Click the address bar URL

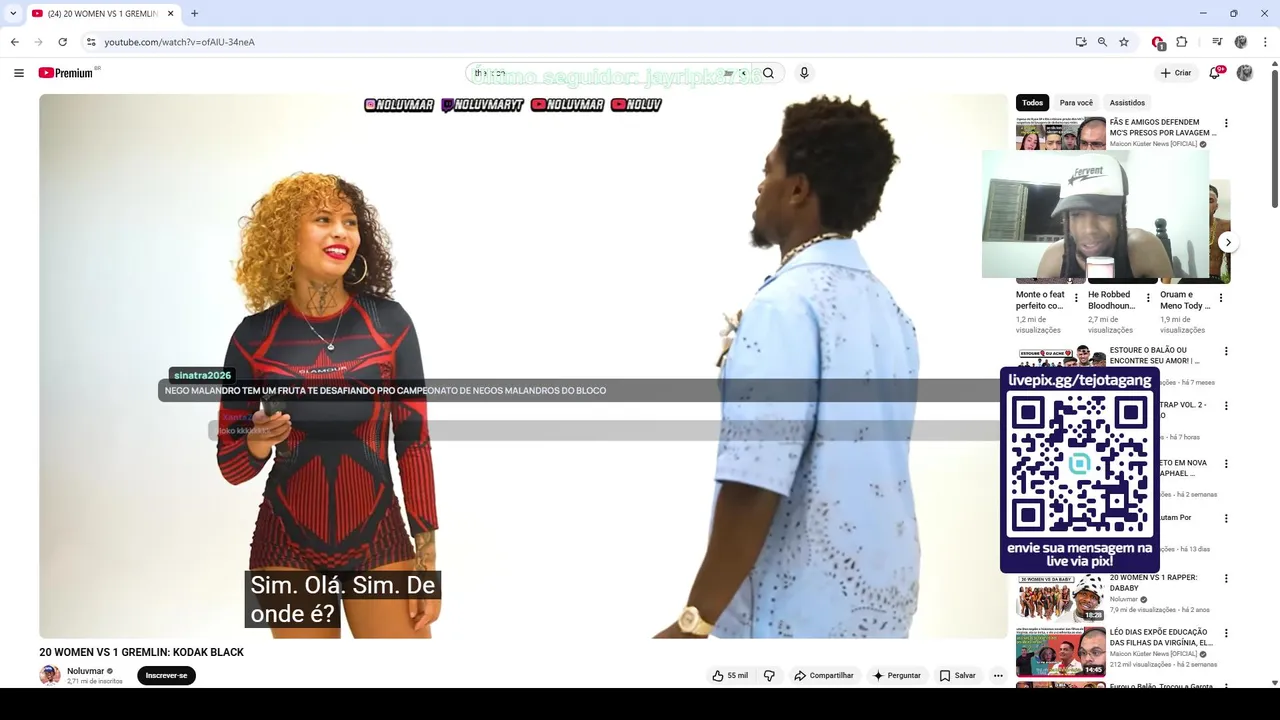pyautogui.click(x=179, y=42)
